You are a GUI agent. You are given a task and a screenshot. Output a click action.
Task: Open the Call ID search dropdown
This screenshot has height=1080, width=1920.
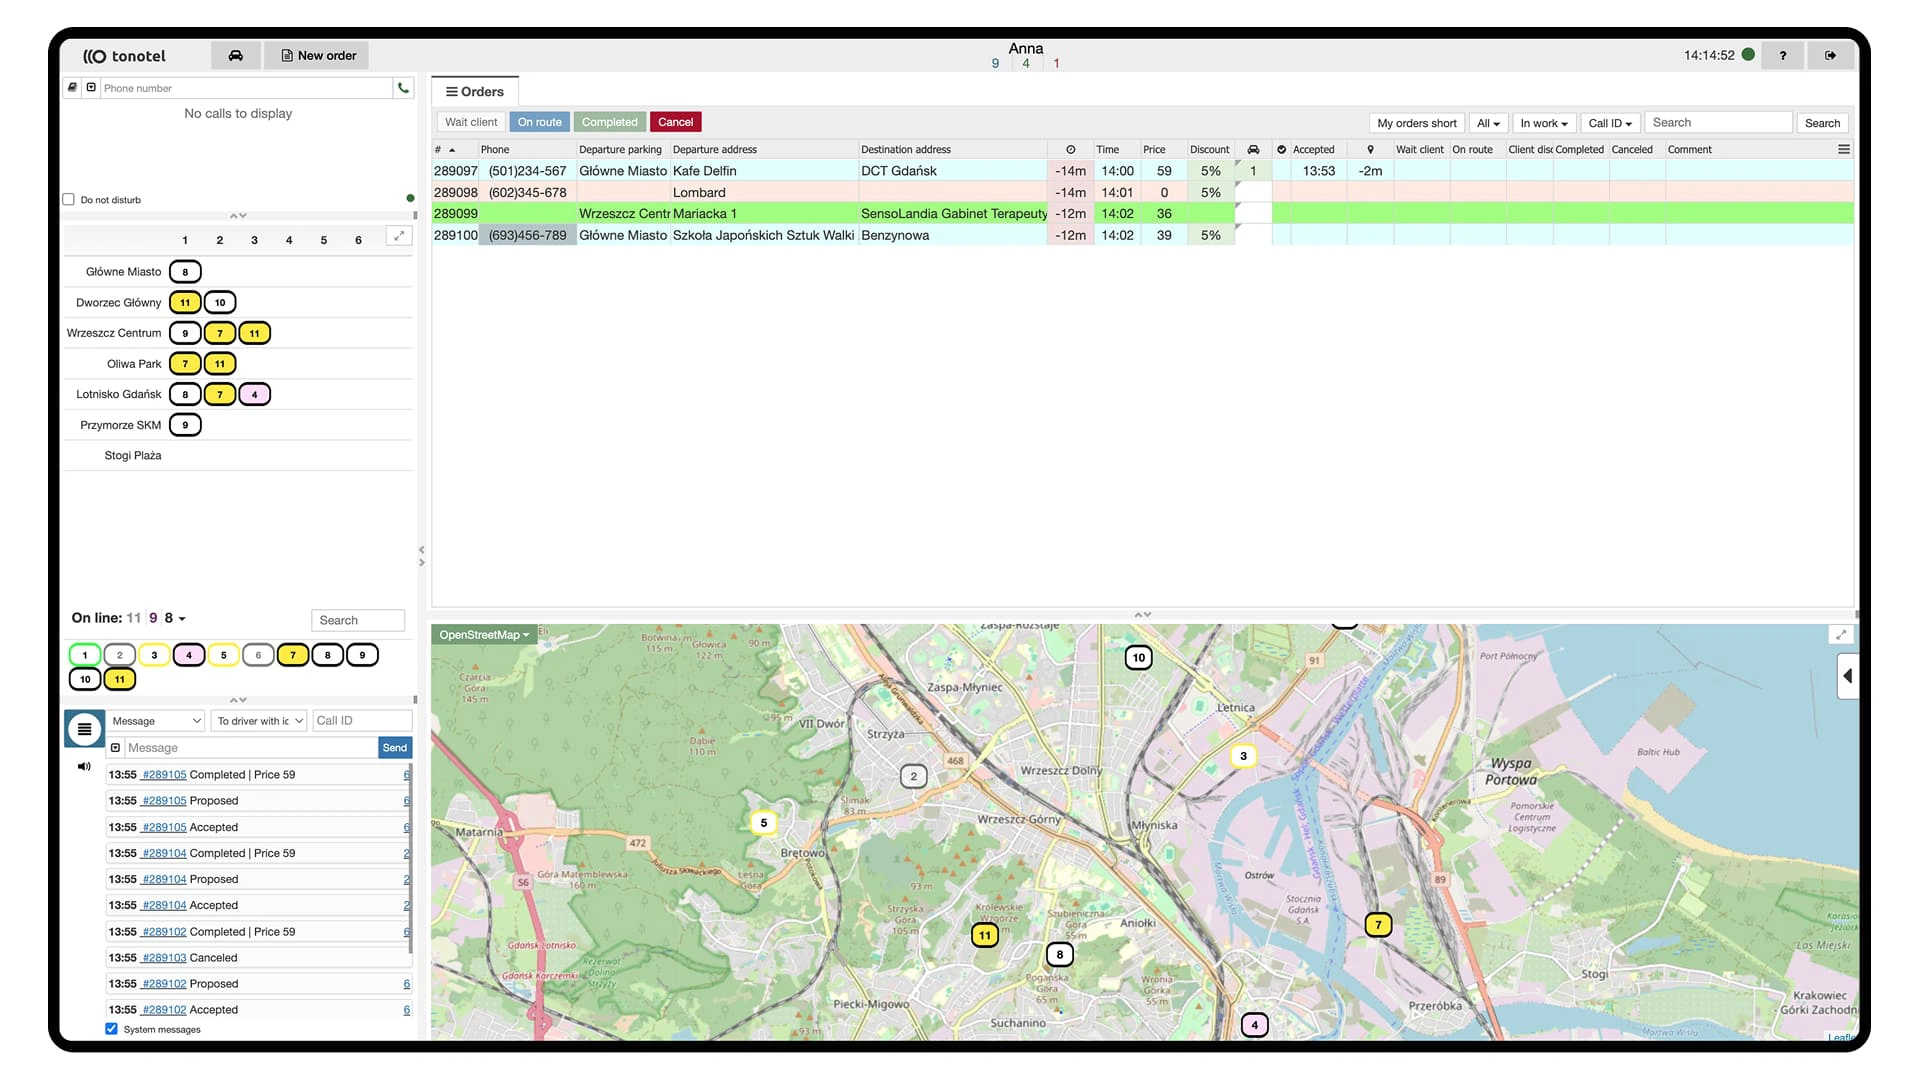[1609, 123]
